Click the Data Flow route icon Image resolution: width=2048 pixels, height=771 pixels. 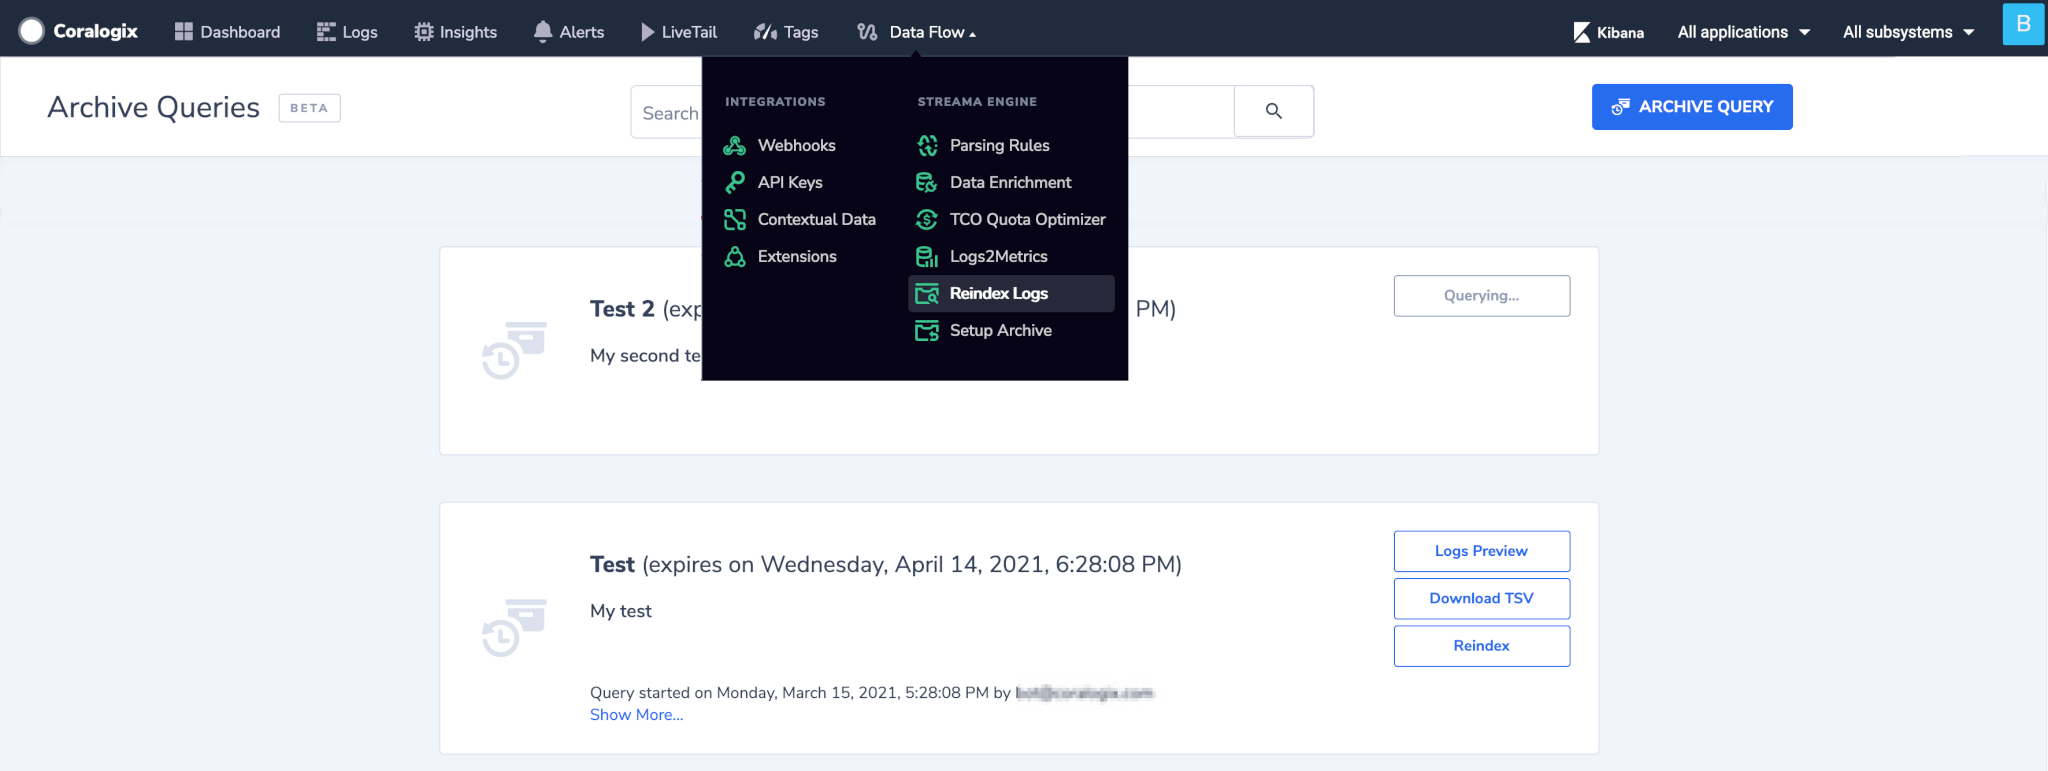pyautogui.click(x=867, y=32)
